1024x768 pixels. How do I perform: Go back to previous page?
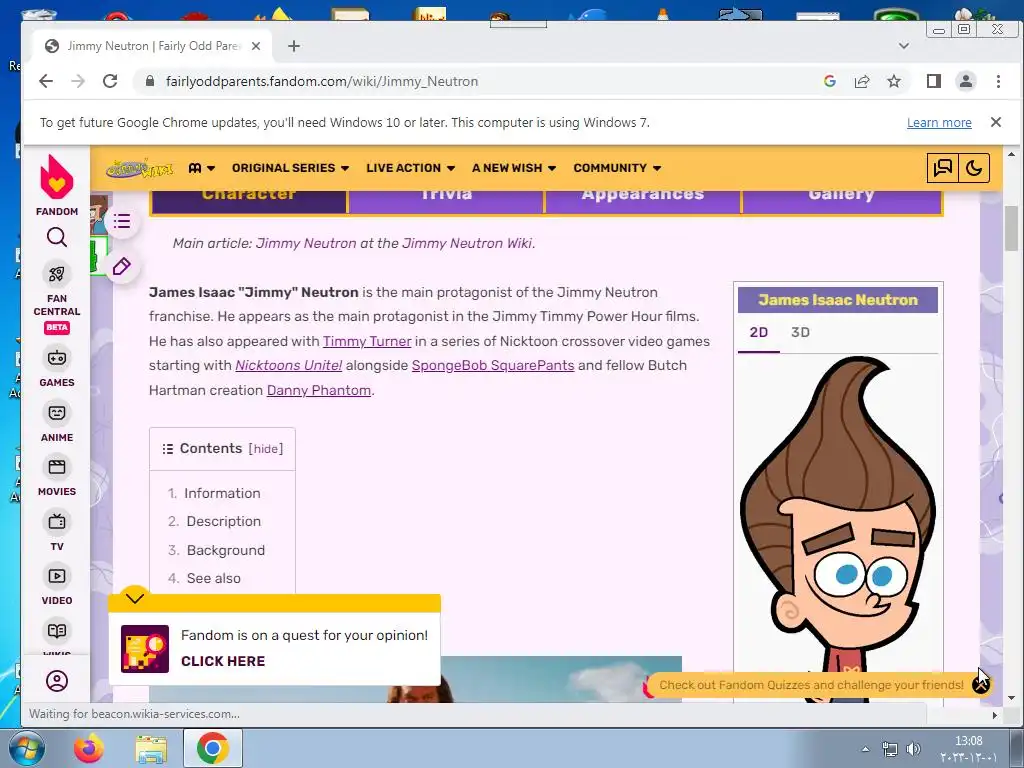(46, 81)
